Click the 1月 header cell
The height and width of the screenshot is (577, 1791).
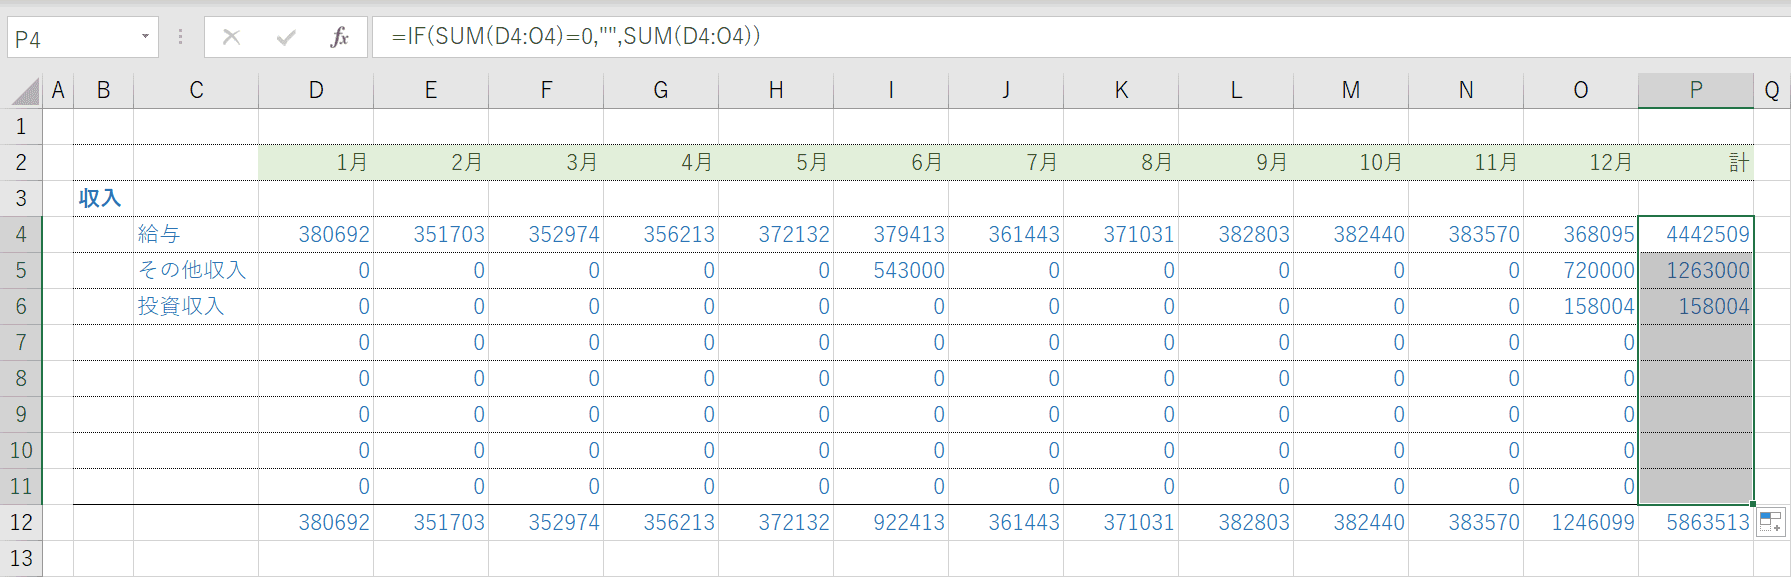click(x=316, y=163)
